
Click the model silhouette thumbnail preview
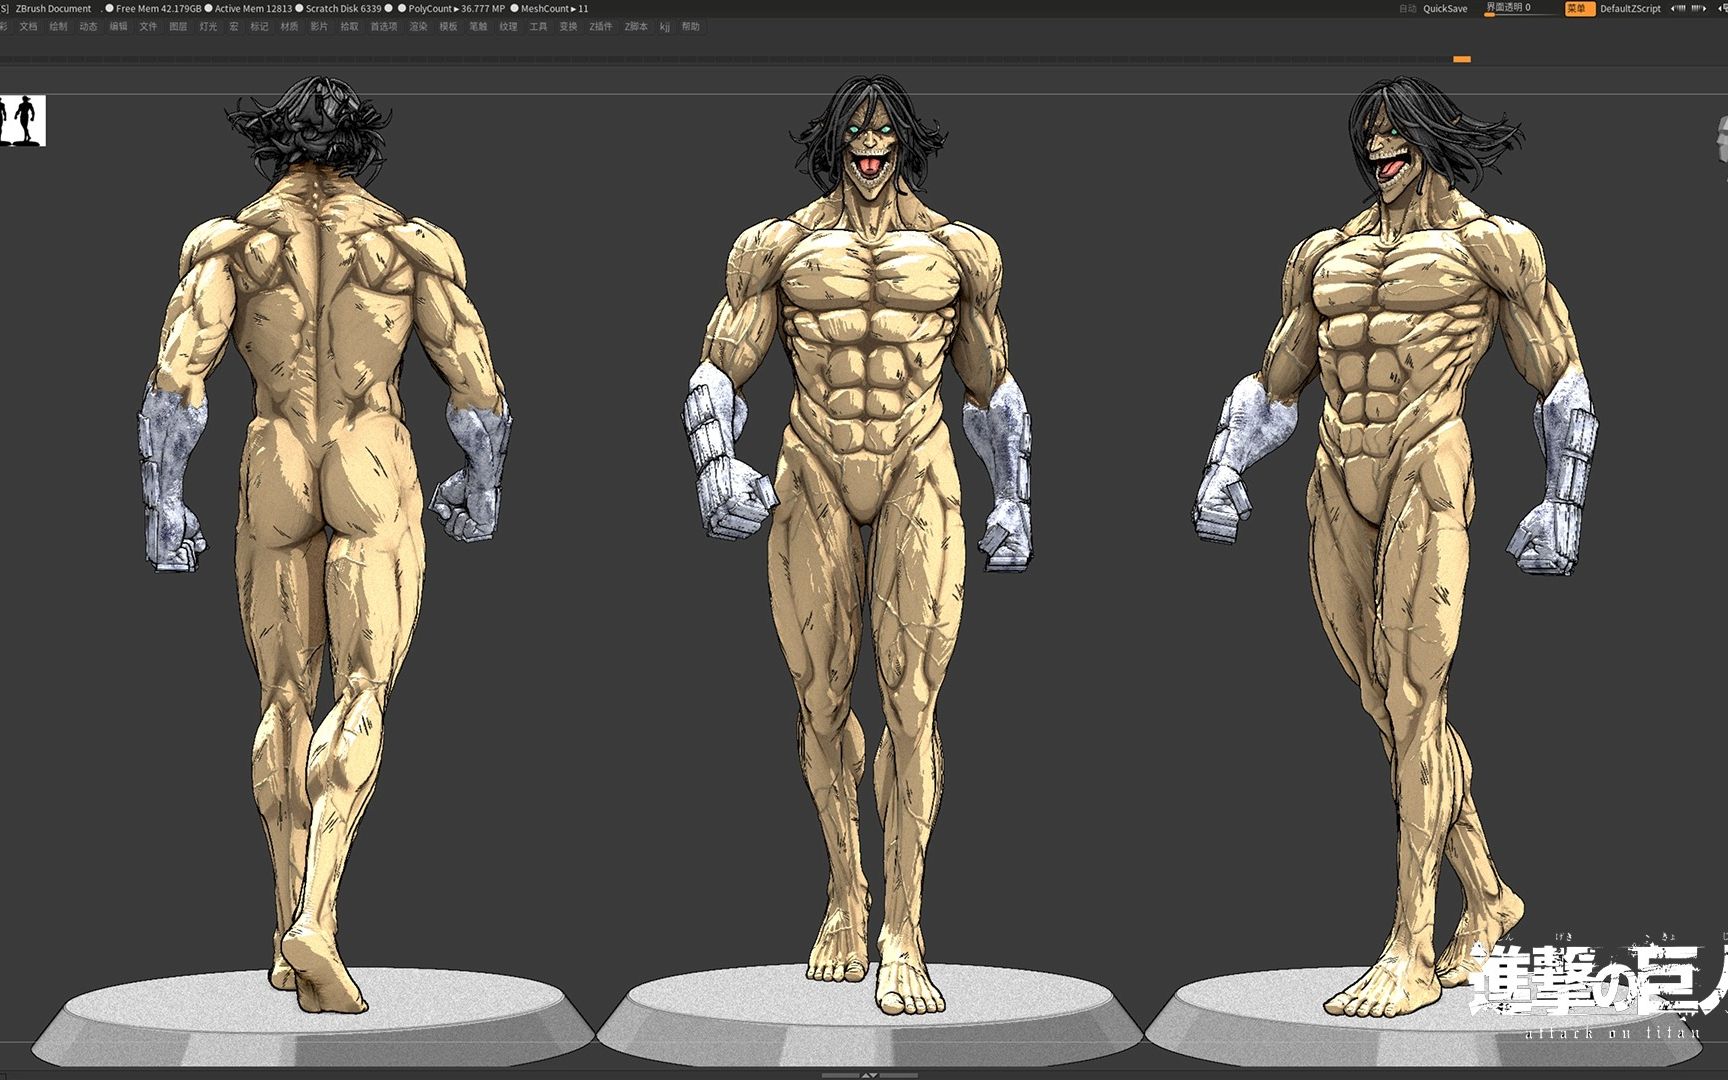(22, 121)
